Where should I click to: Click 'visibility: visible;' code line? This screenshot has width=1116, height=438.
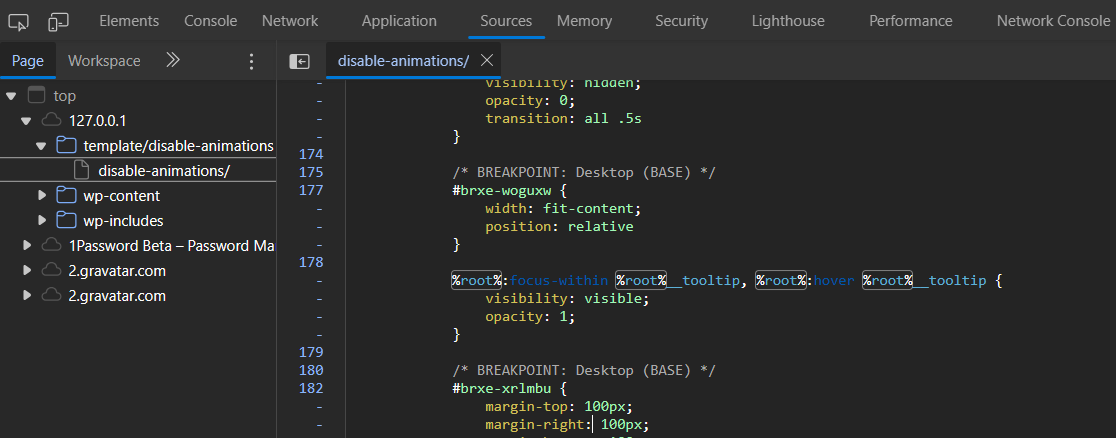click(x=568, y=298)
